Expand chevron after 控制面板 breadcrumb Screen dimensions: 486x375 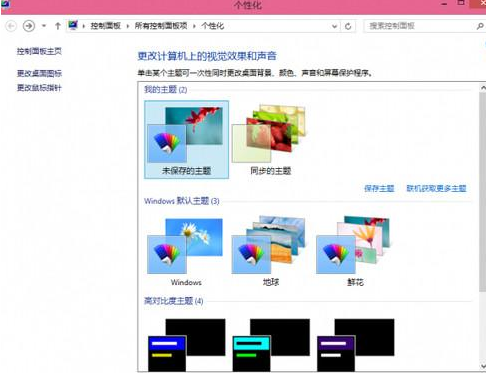point(128,26)
